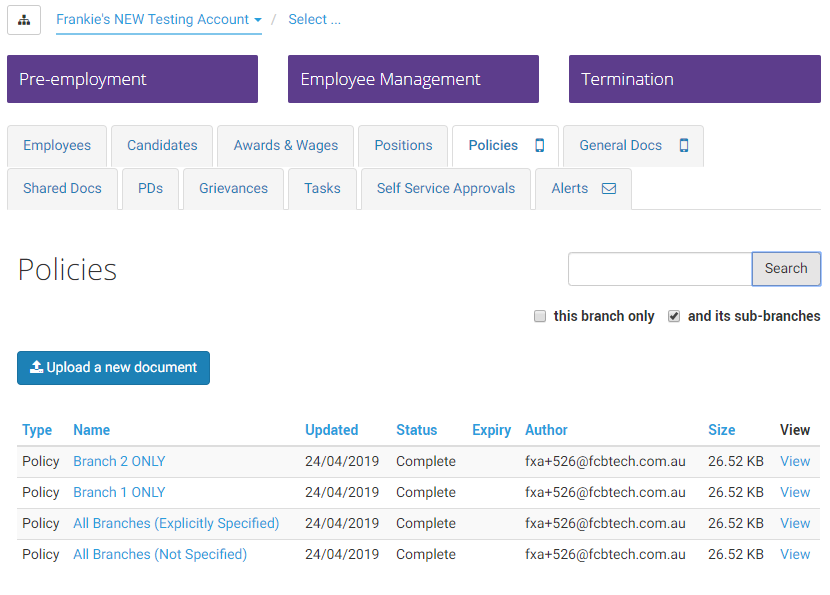Sort the table by Updated column
Viewport: 830px width, 595px height.
click(331, 430)
